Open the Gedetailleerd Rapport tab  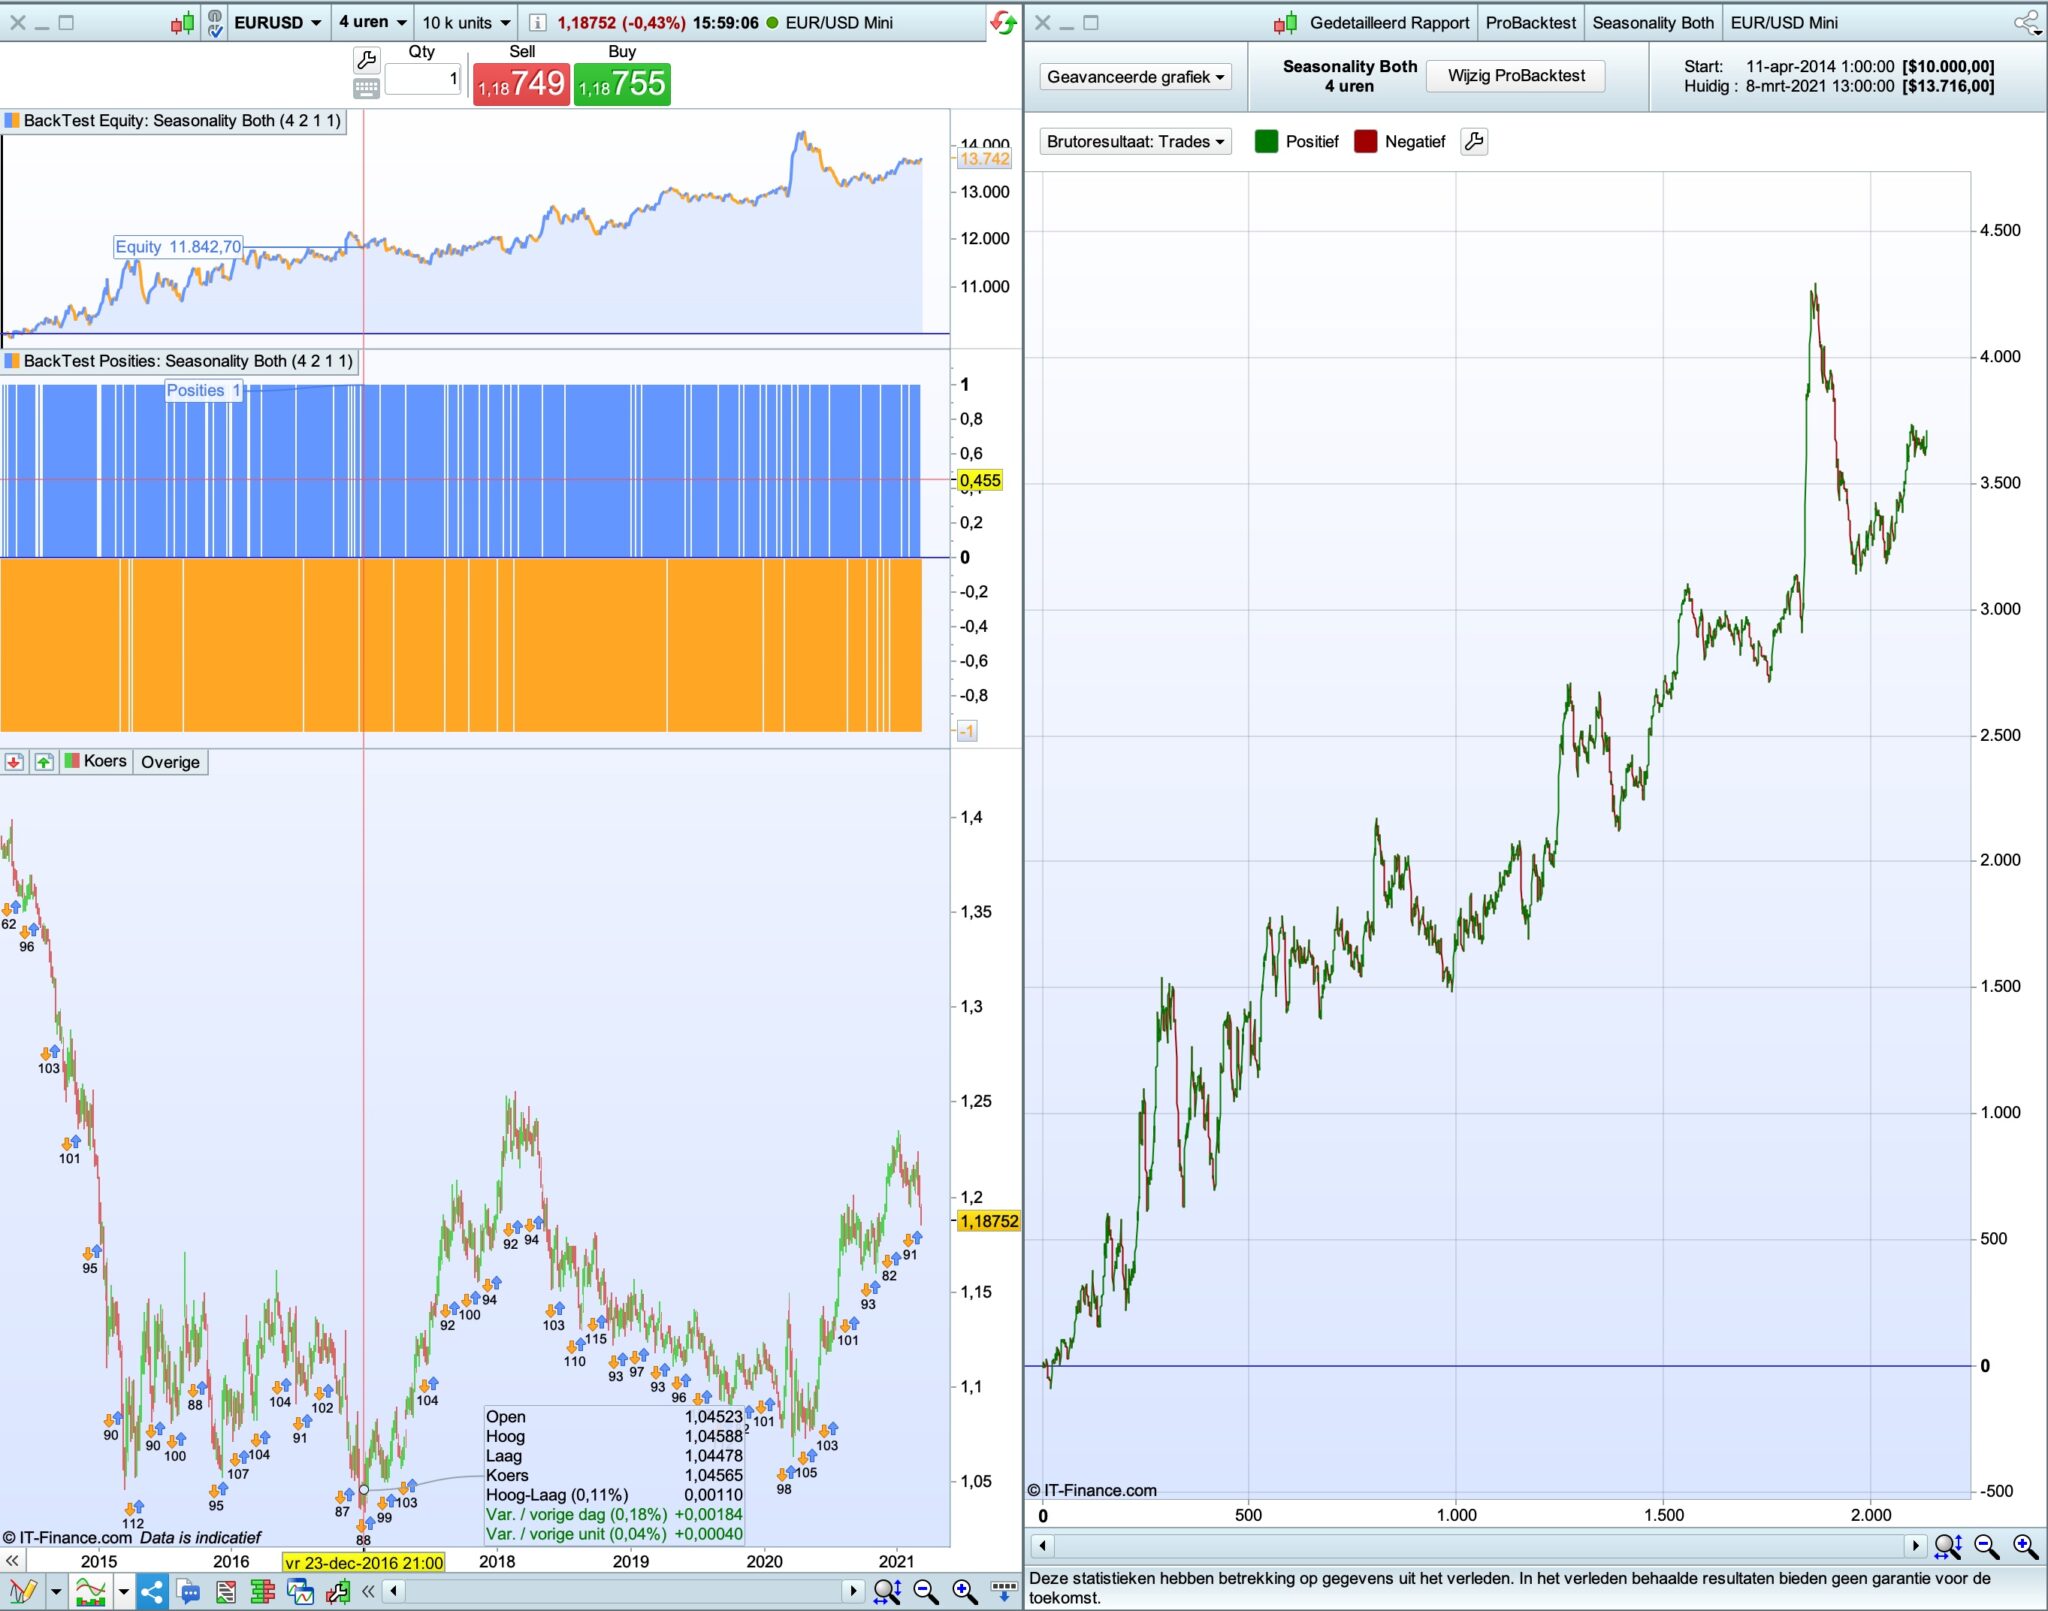(x=1388, y=22)
